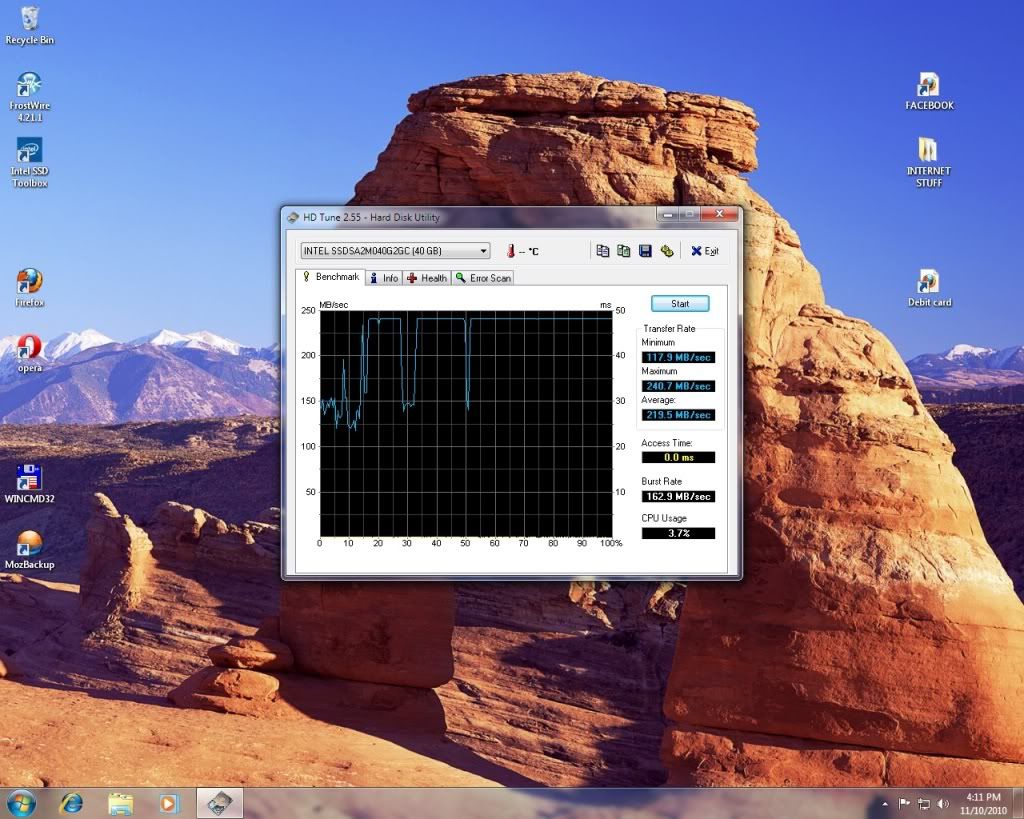Select the Recycle Bin desktop icon
Screen dimensions: 1024x819
pyautogui.click(x=29, y=26)
